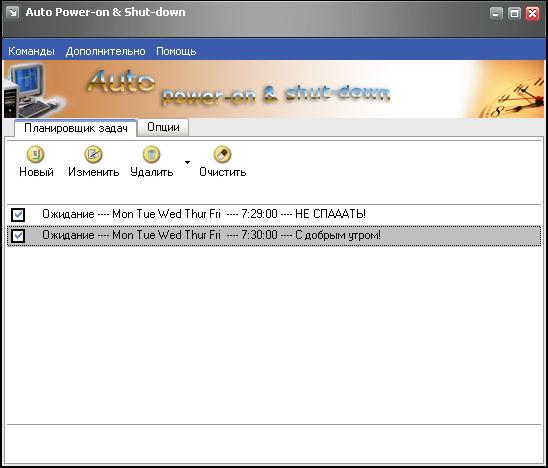This screenshot has width=548, height=468.
Task: Uncheck the 7:30:00 С добрым утром! checkbox
Action: pos(18,236)
